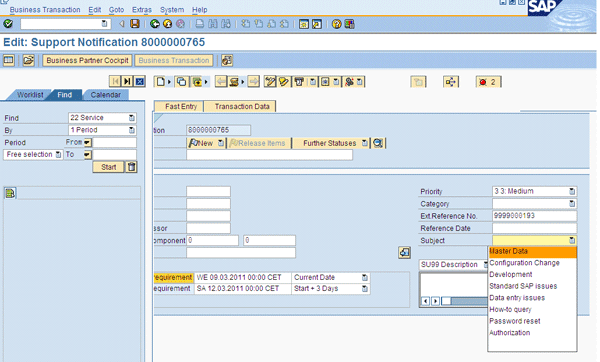Select Data entry issues subject
This screenshot has height=362, width=600.
[x=532, y=298]
